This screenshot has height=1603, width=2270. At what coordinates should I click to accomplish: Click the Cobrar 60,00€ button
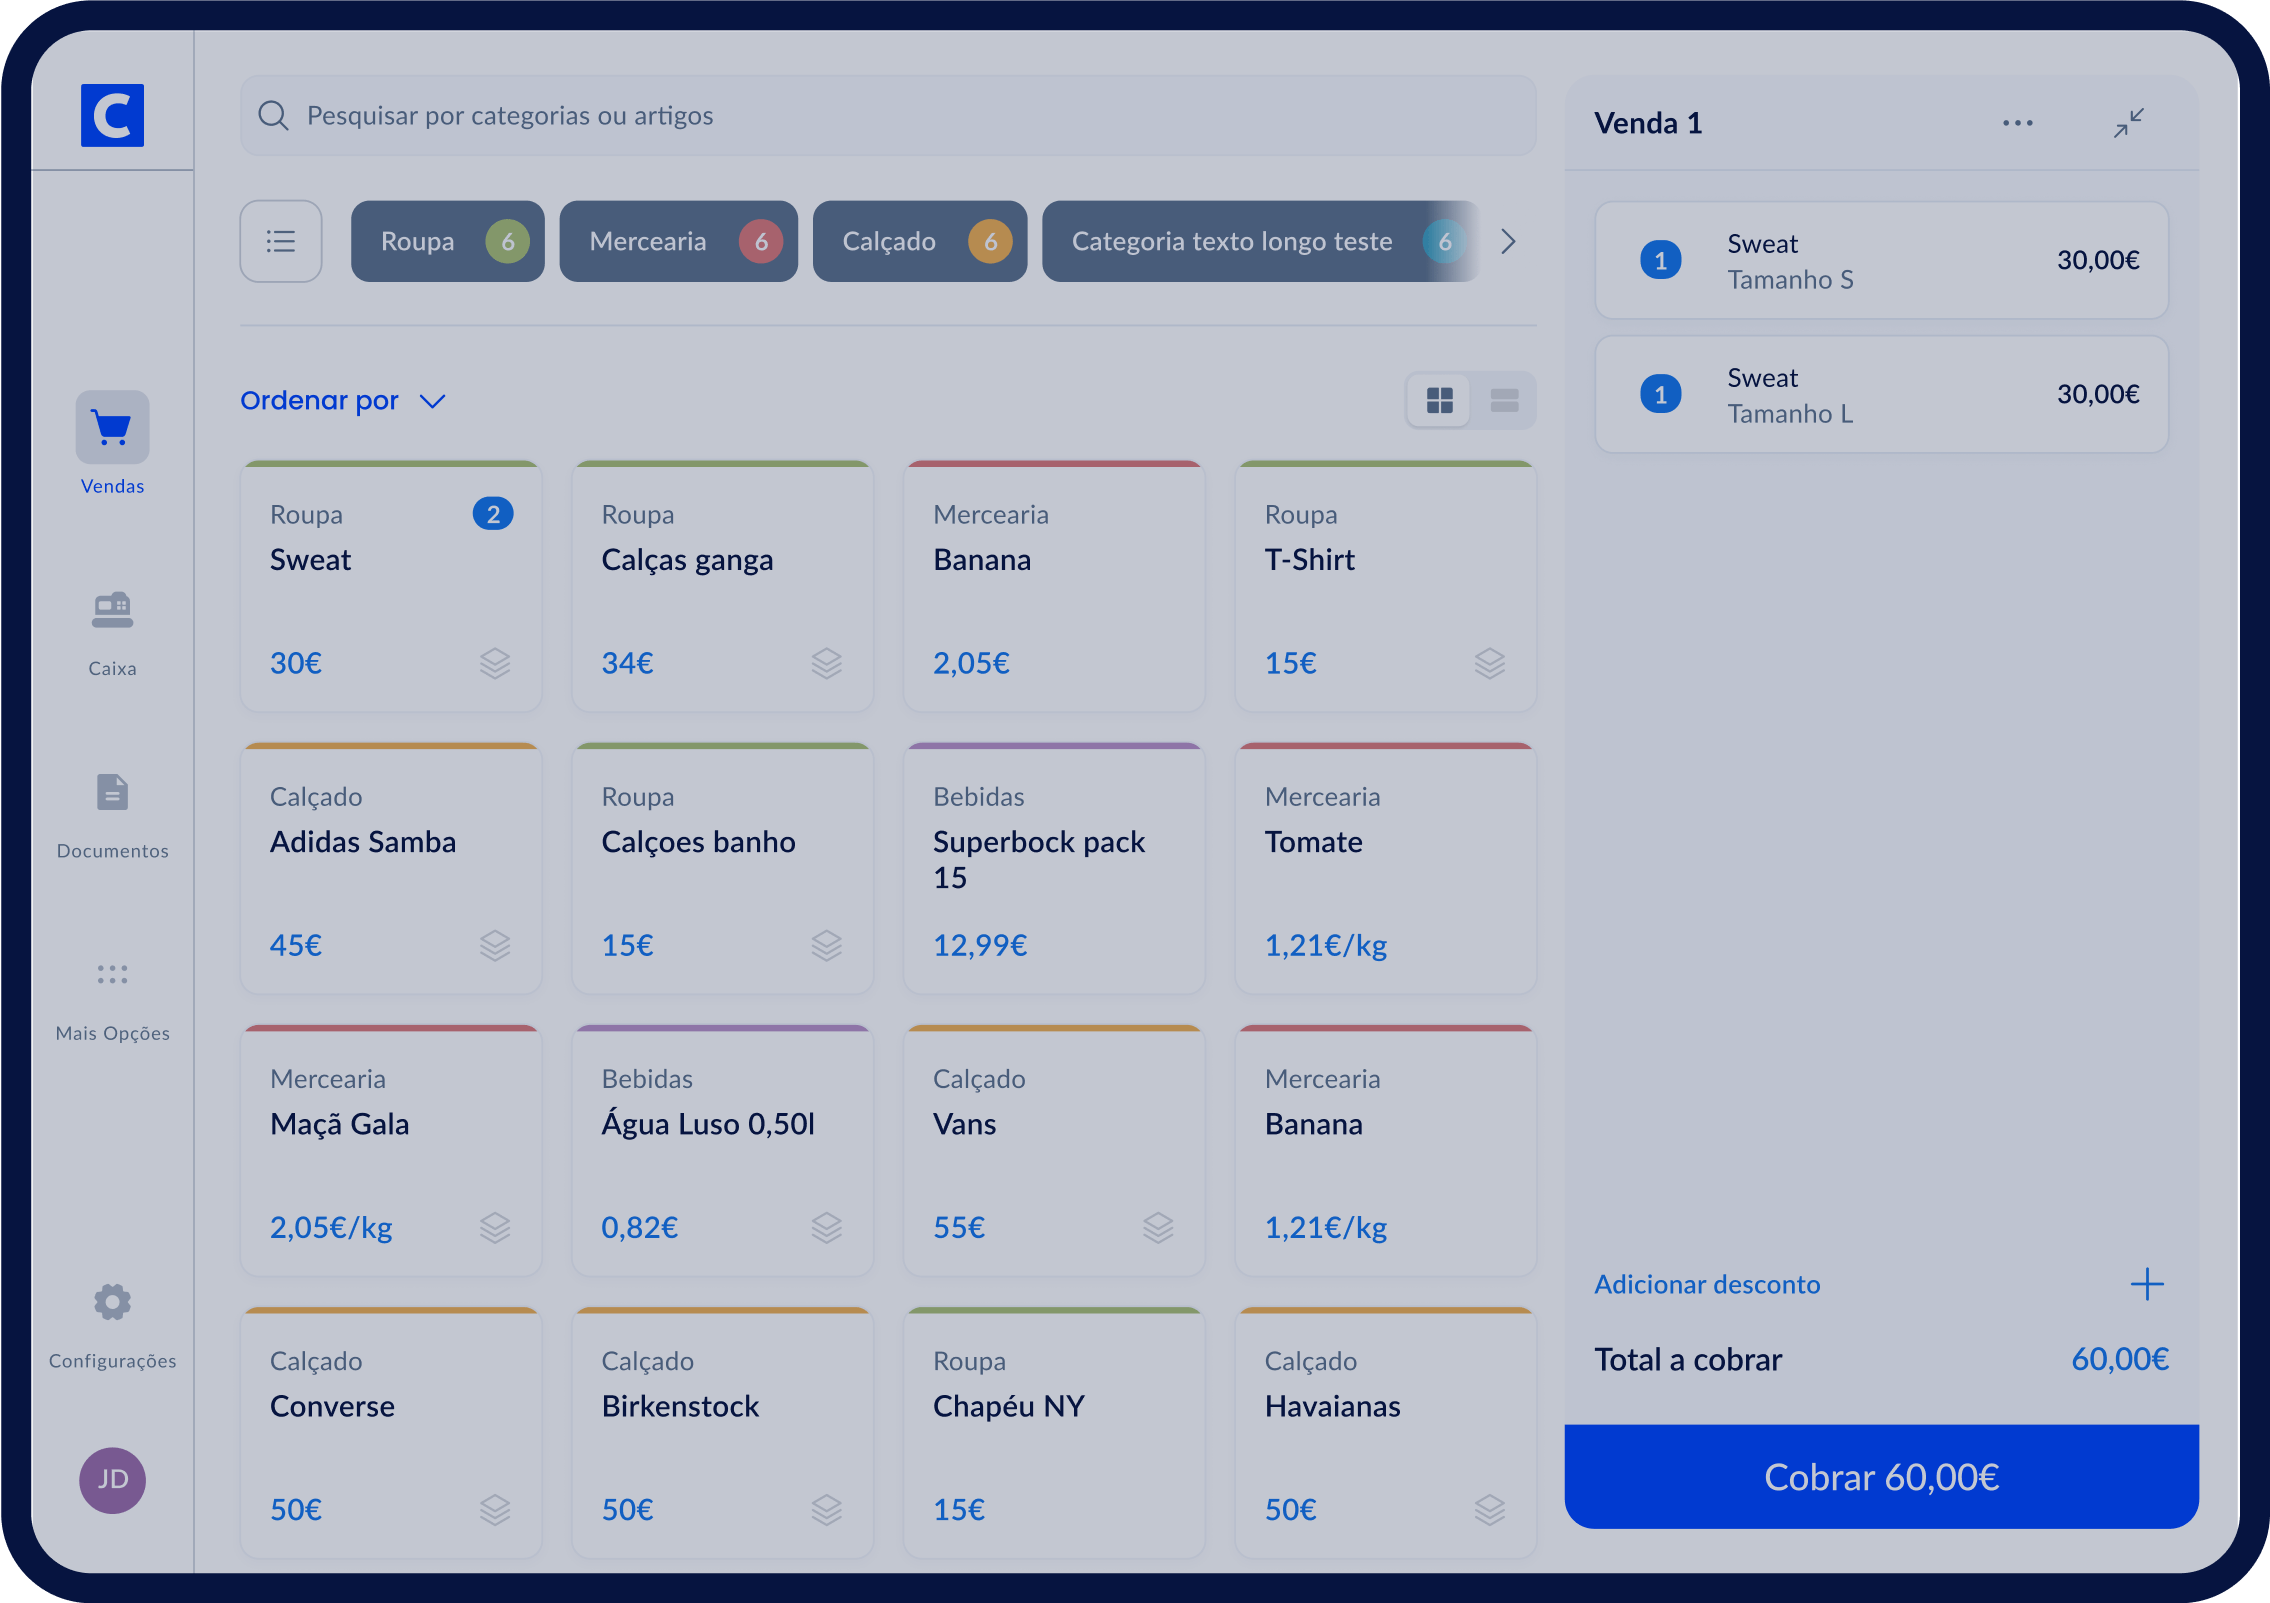(x=1881, y=1477)
